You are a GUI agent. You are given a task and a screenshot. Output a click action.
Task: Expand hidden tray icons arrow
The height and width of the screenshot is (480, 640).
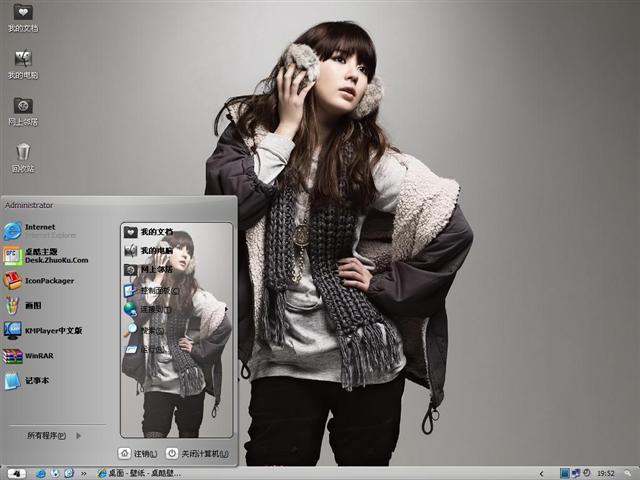(x=541, y=473)
